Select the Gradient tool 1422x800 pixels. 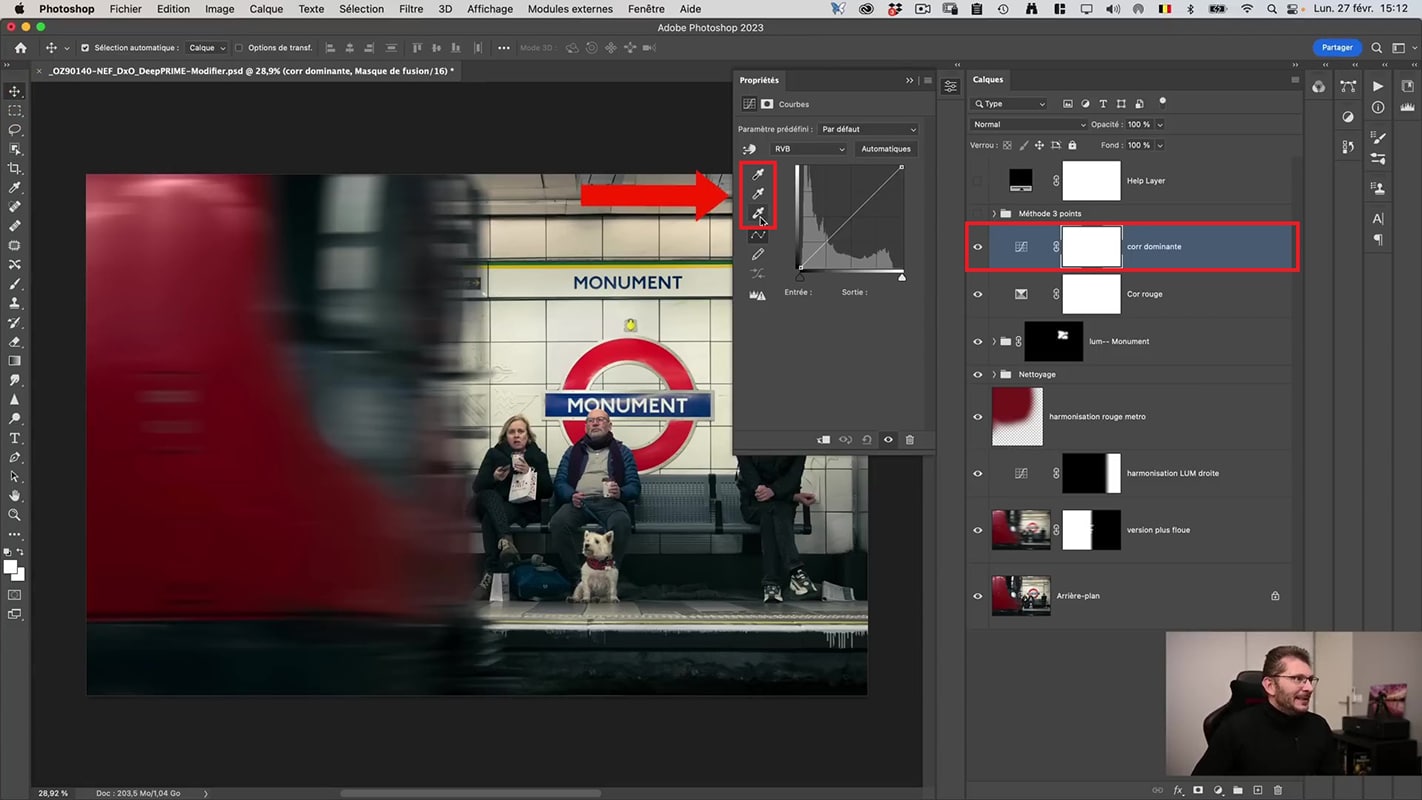point(15,361)
